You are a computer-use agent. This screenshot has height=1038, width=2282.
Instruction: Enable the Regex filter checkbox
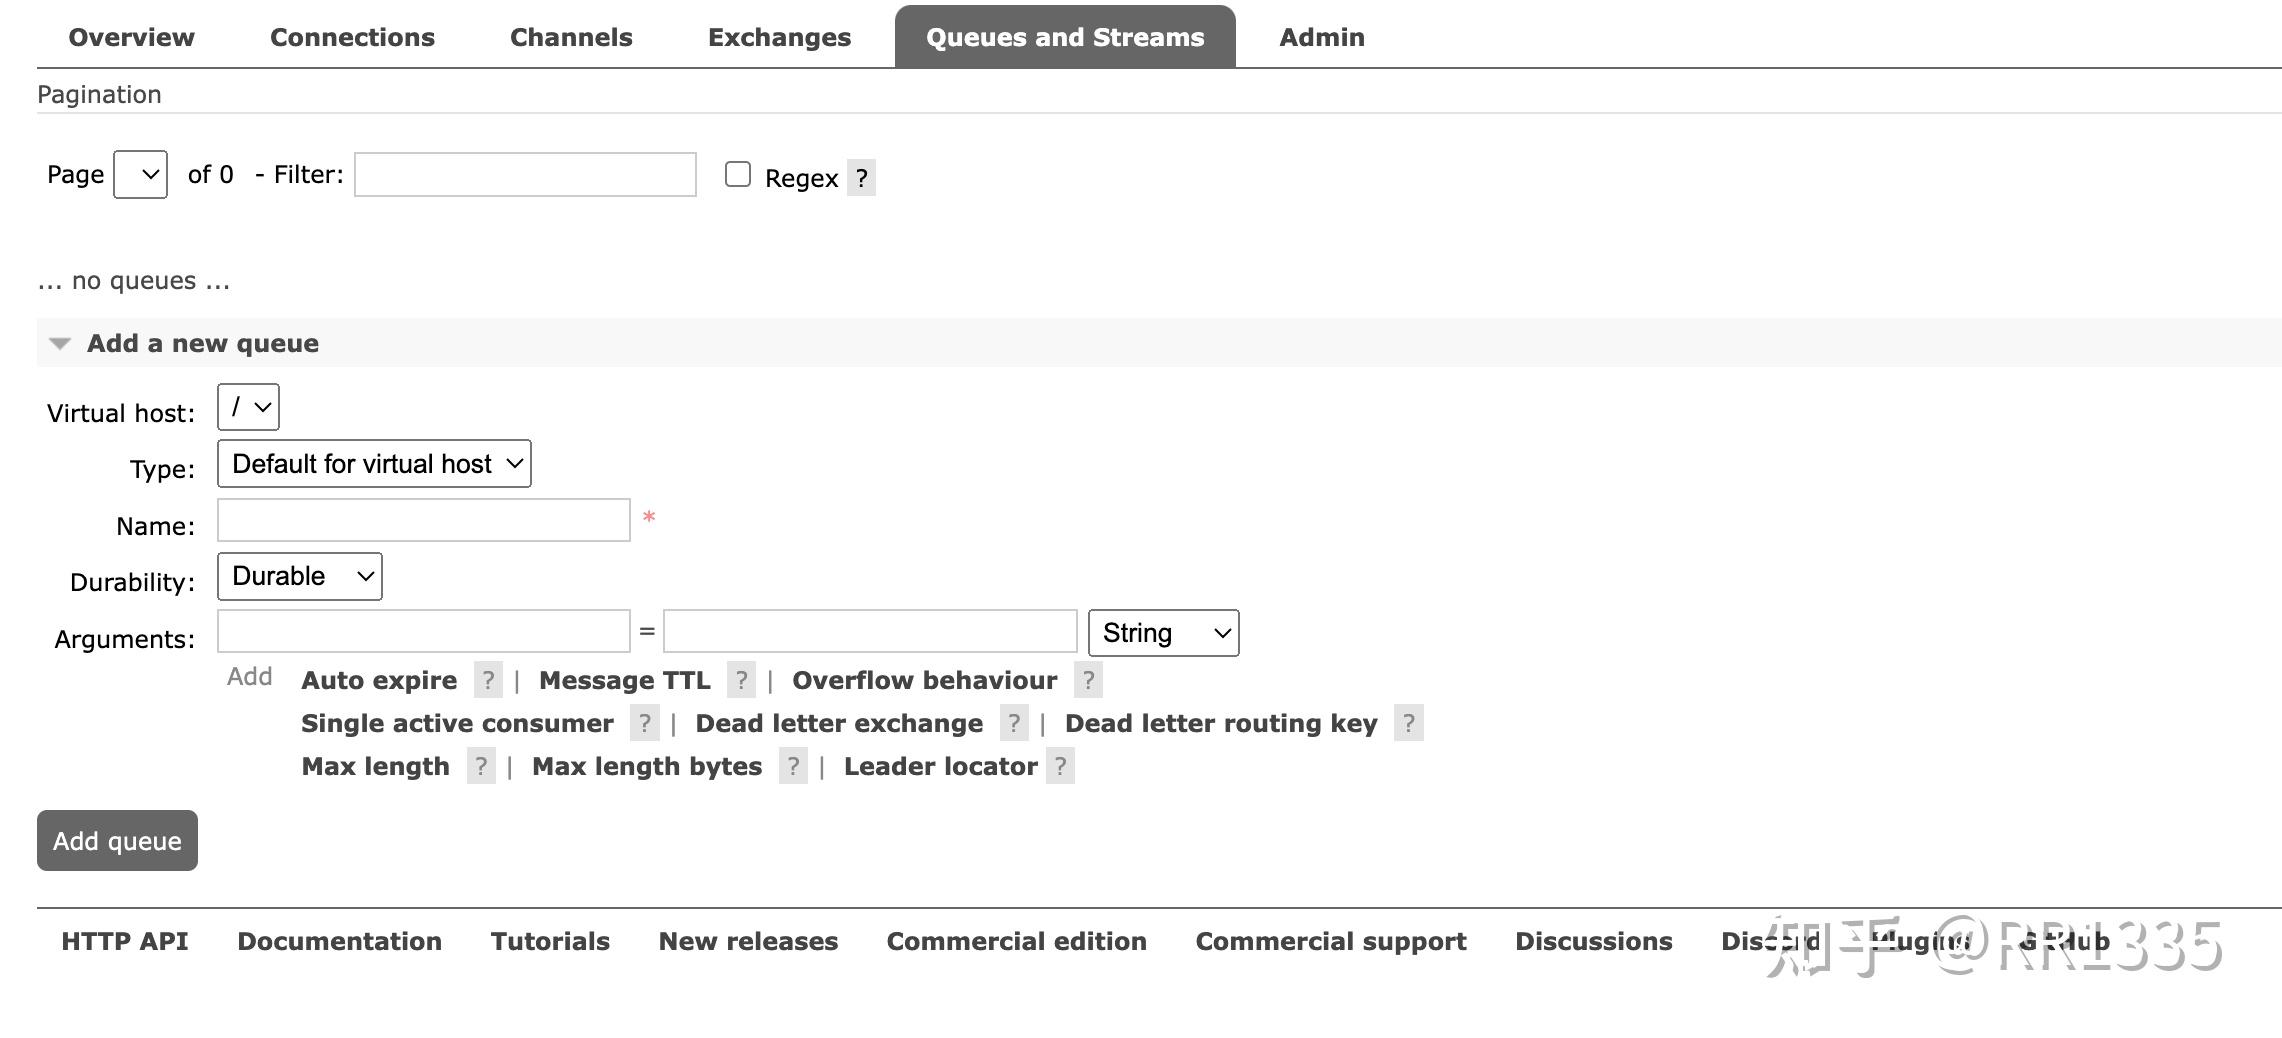point(738,174)
